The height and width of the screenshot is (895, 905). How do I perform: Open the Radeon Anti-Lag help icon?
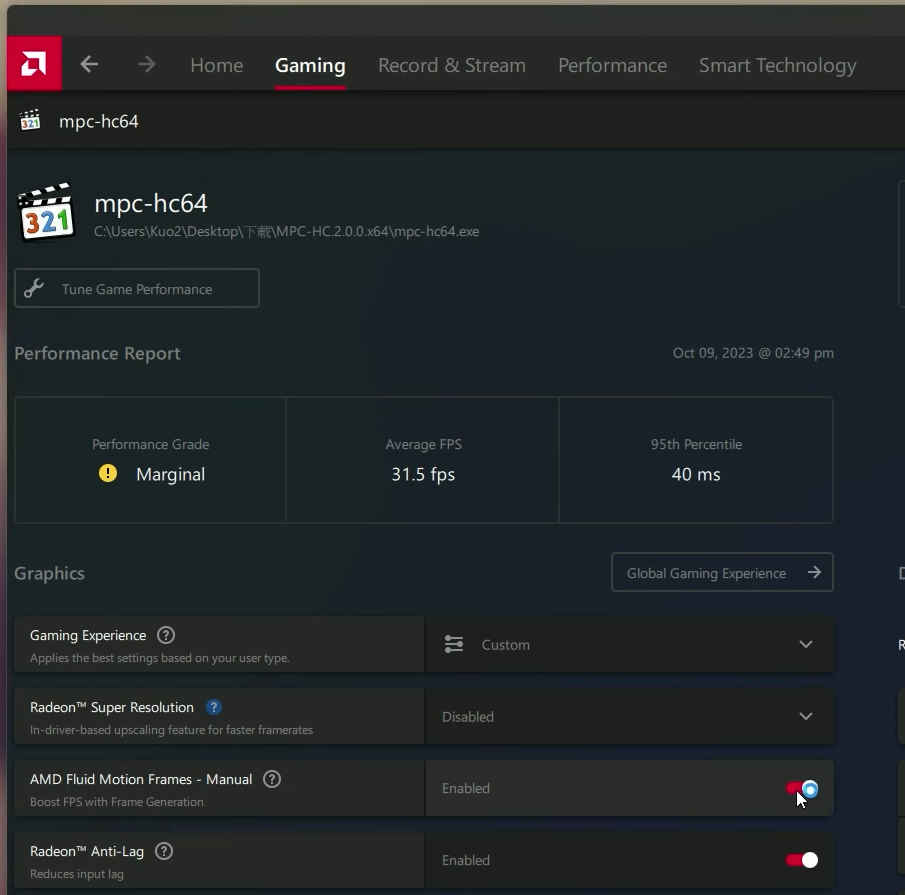[x=164, y=851]
